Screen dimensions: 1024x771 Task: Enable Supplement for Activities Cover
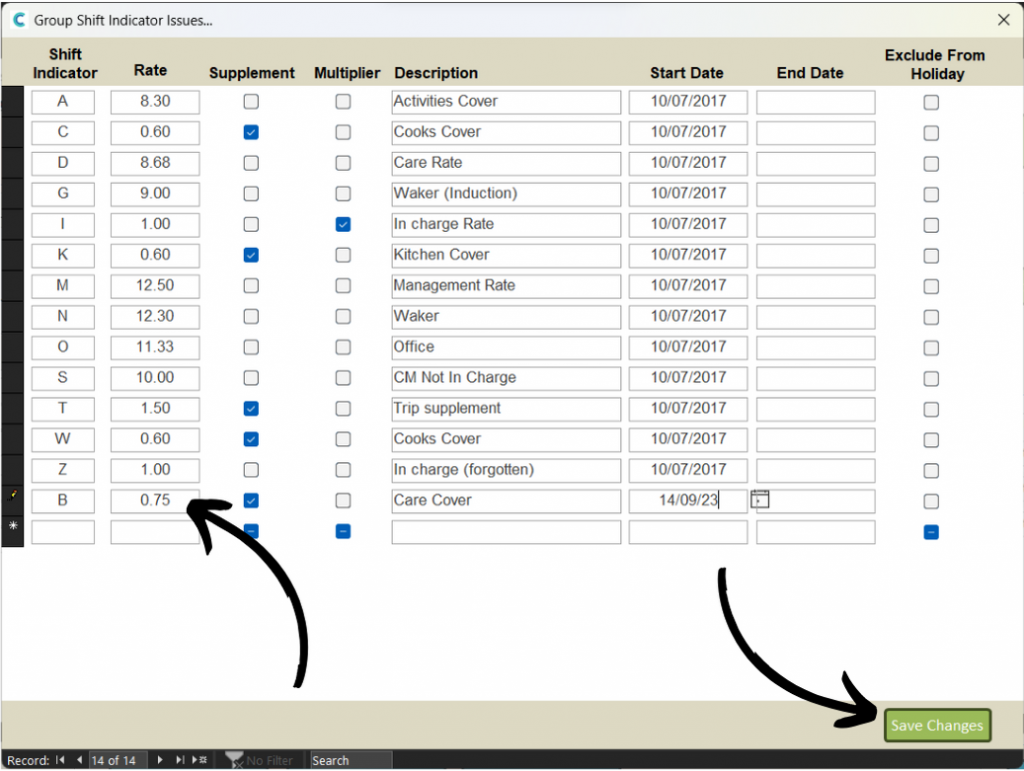[x=251, y=102]
